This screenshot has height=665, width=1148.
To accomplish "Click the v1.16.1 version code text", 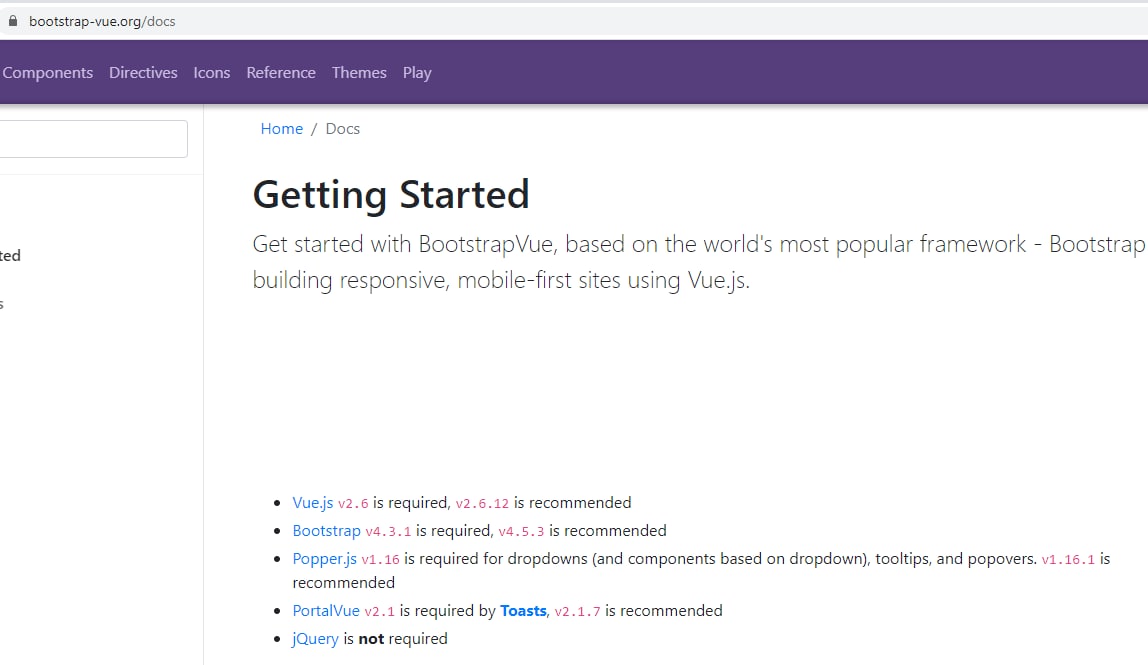I will (x=1068, y=560).
